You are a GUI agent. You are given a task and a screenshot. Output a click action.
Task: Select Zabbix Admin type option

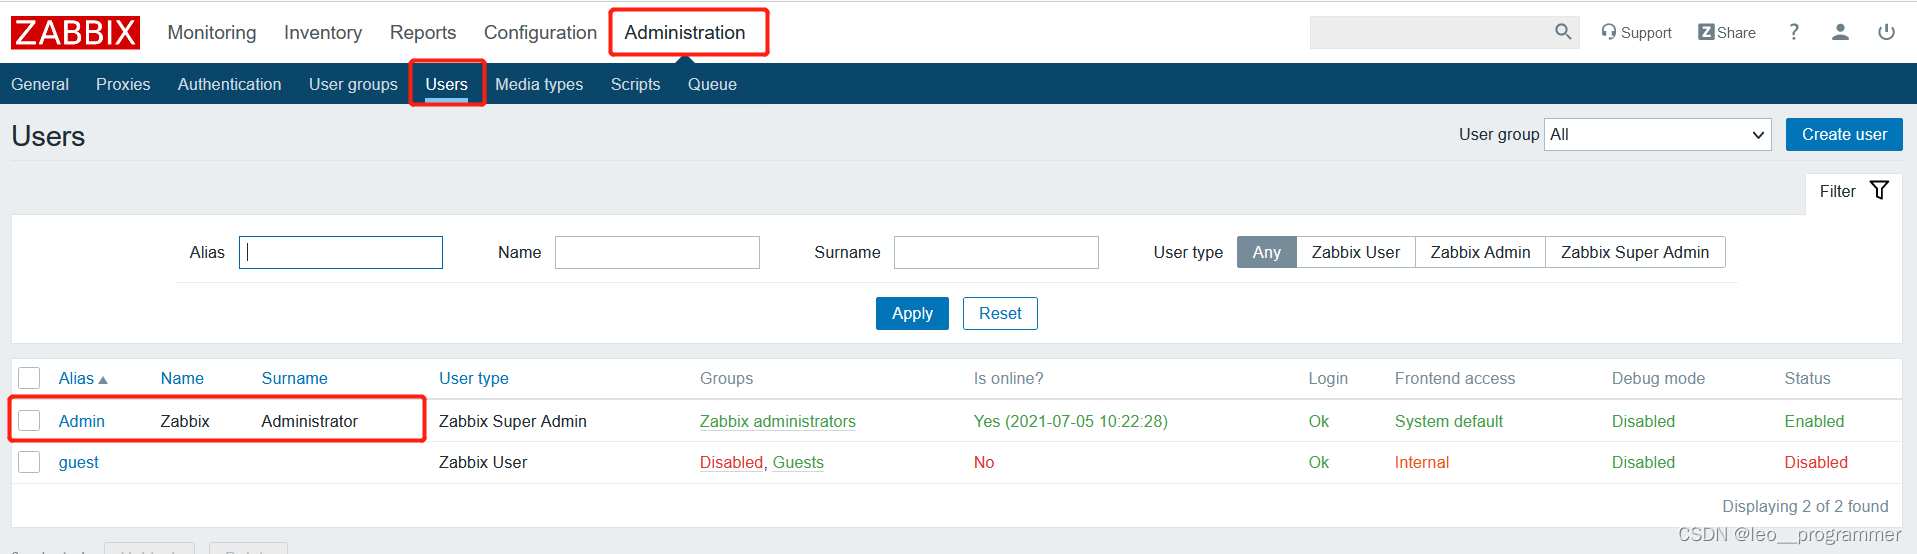pyautogui.click(x=1480, y=252)
